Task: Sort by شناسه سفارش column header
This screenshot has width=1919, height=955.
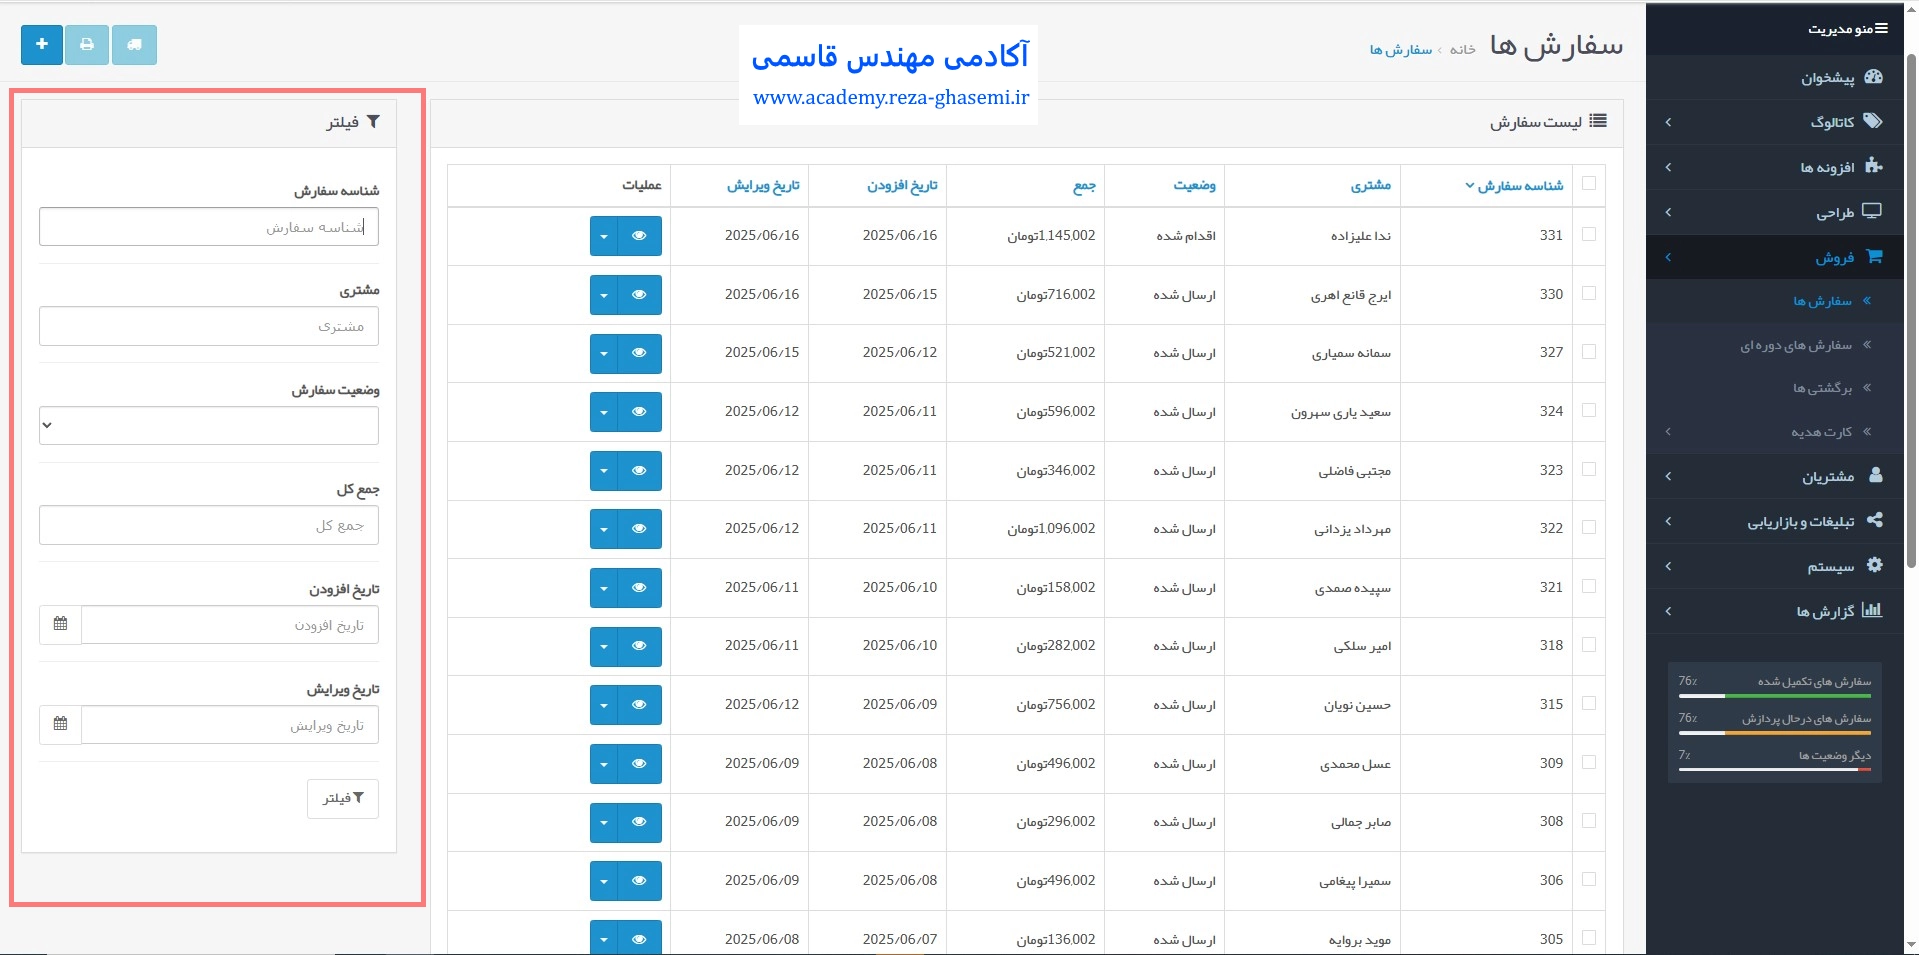Action: [1515, 186]
